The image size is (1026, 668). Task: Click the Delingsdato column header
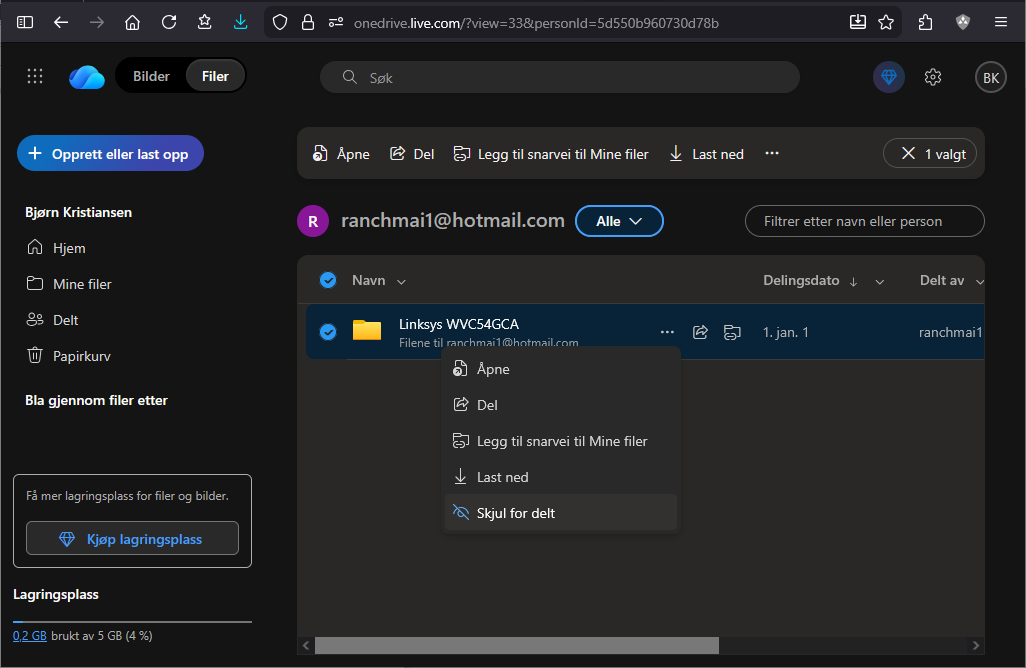pyautogui.click(x=801, y=280)
